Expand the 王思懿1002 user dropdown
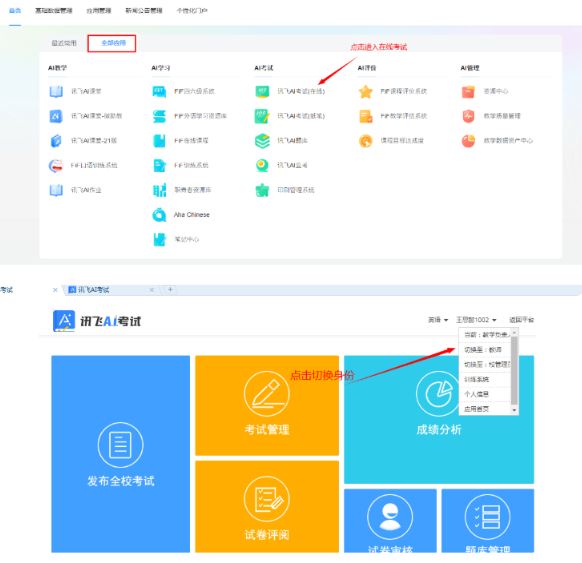582x563 pixels. click(x=476, y=320)
